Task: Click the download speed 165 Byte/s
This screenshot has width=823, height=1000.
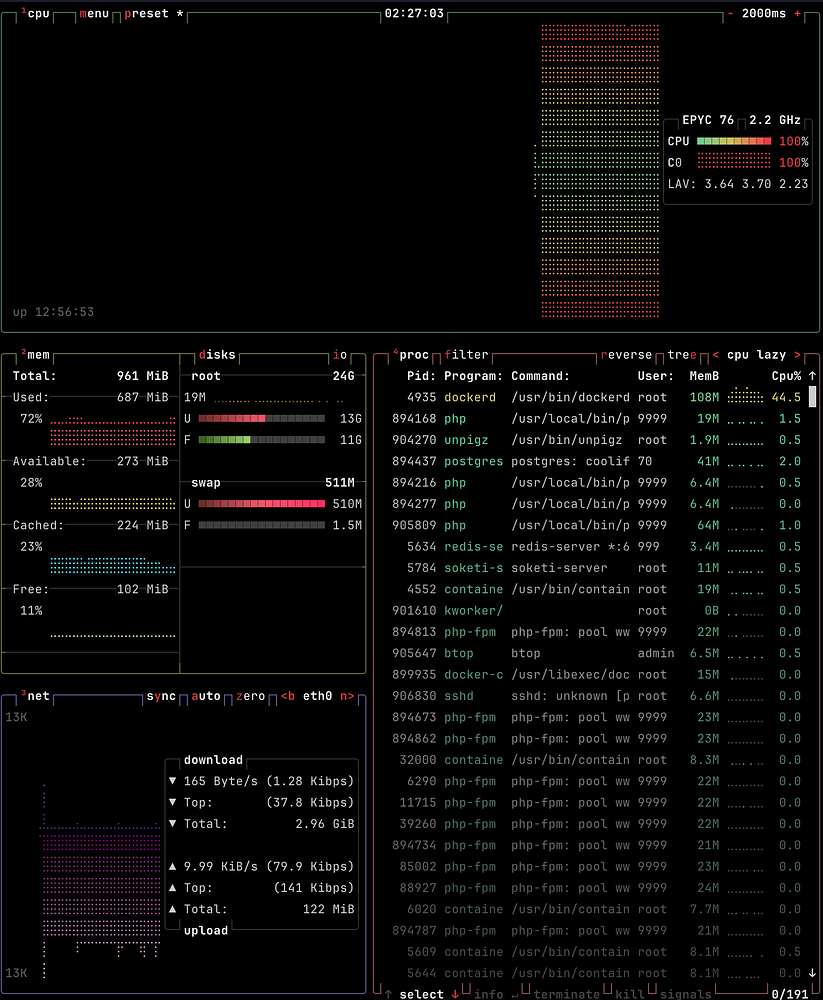Action: (x=221, y=781)
